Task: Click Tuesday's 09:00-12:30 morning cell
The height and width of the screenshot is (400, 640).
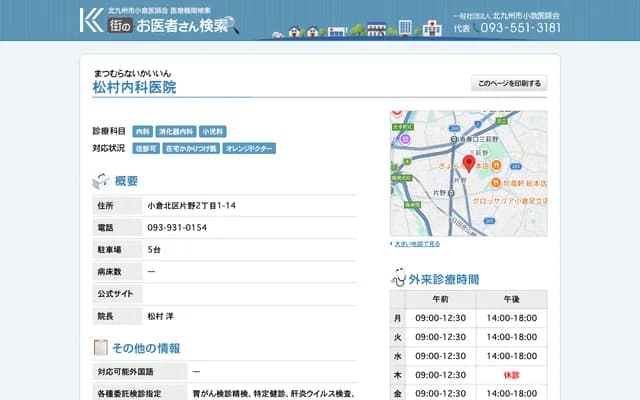Action: (441, 337)
